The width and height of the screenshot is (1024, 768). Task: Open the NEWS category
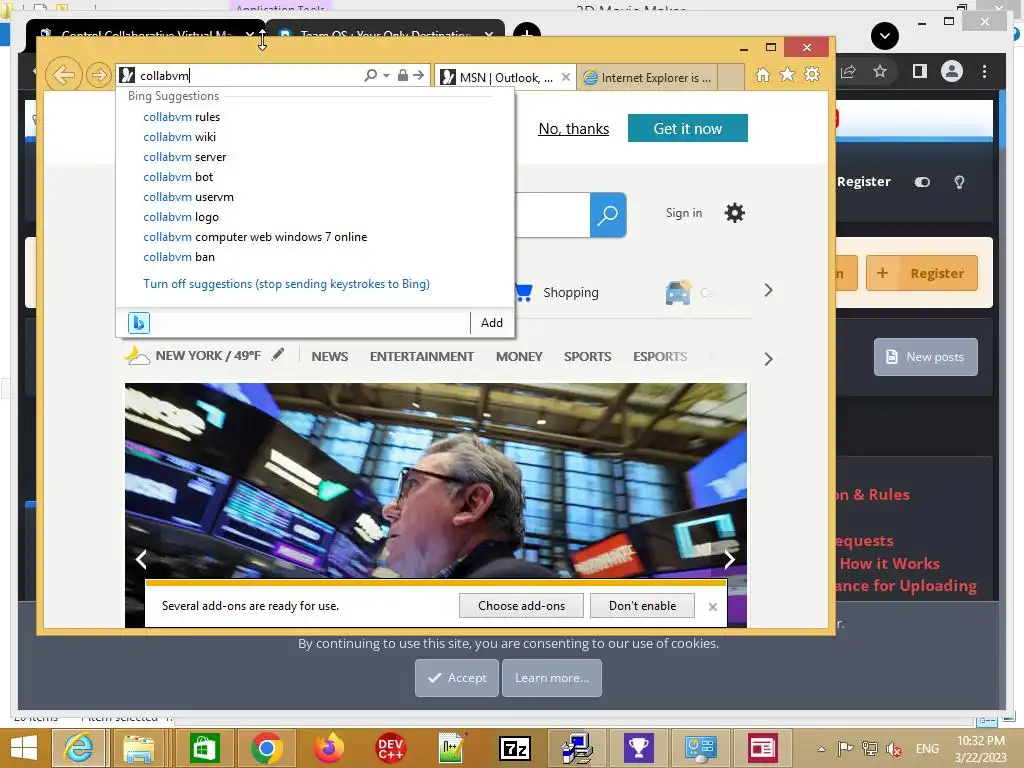[330, 357]
